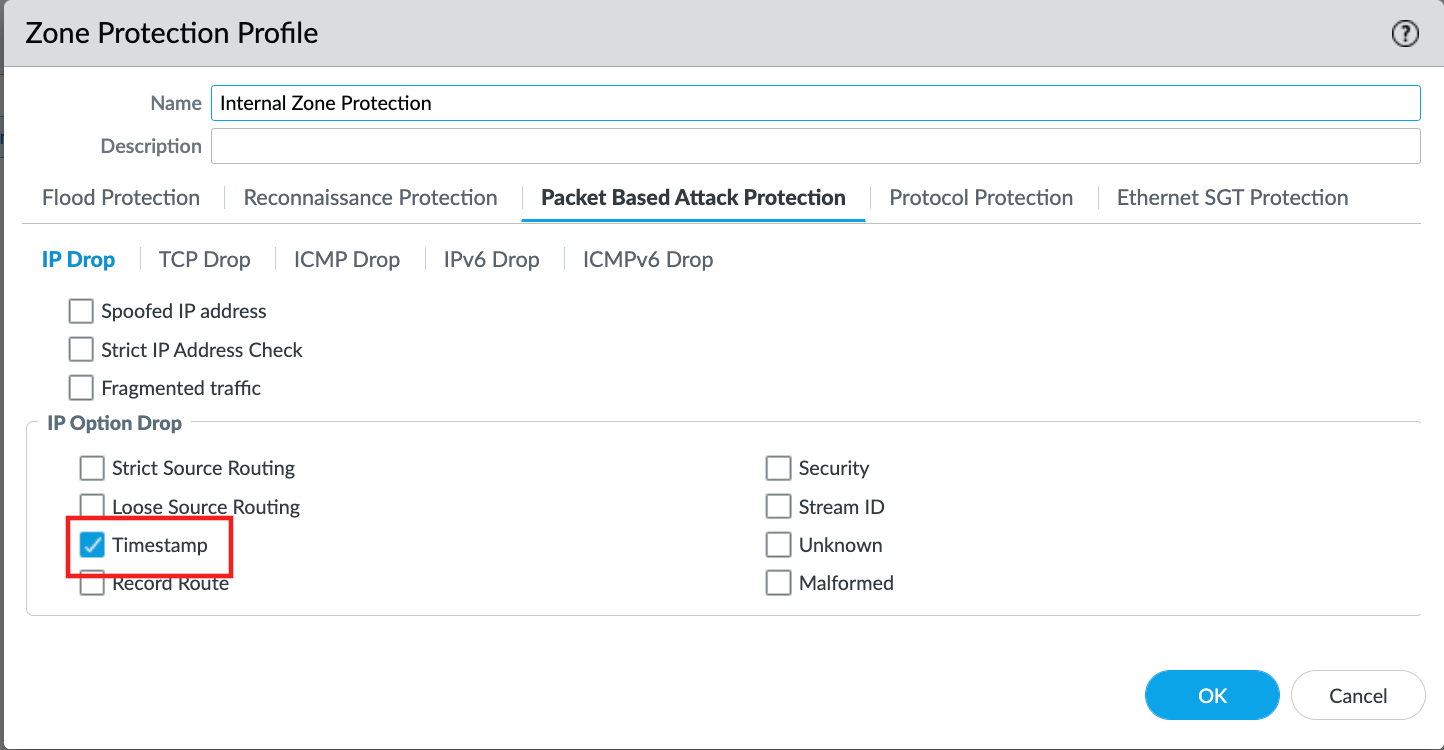Select the IPv6 Drop sub-tab
This screenshot has width=1444, height=750.
tap(491, 259)
